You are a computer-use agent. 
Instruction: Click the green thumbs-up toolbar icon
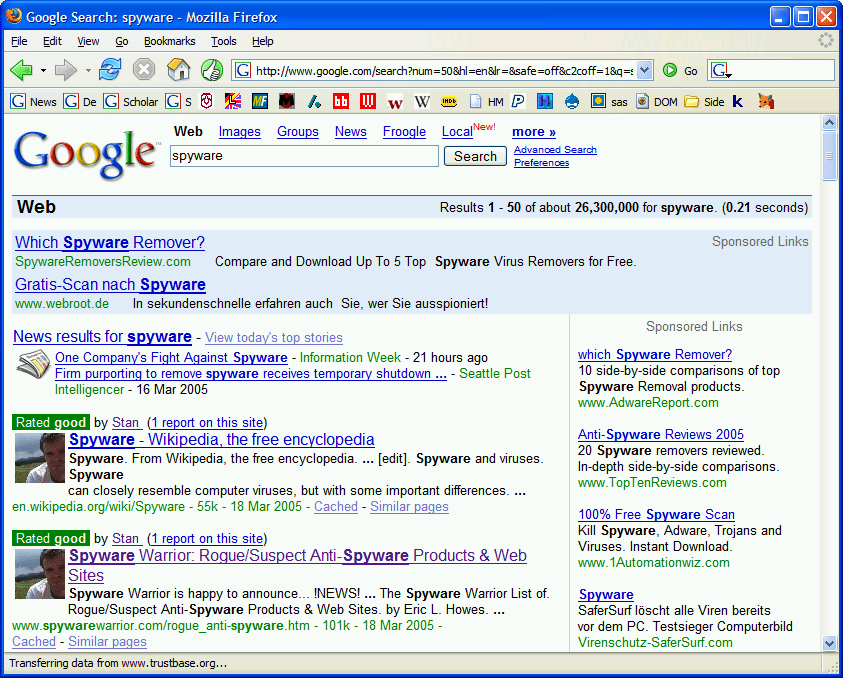tap(212, 70)
